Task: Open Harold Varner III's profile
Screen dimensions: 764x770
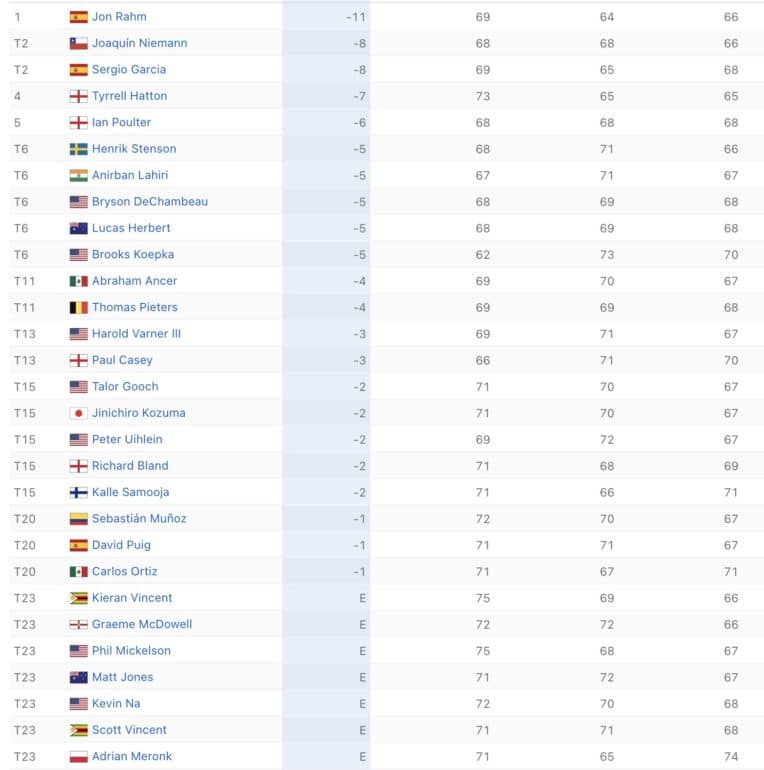Action: click(136, 334)
